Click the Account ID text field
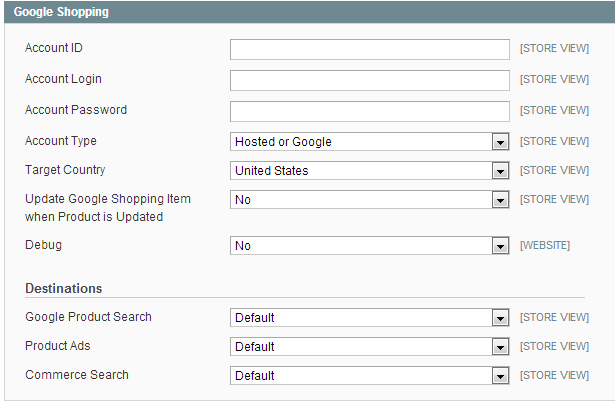Viewport: 615px width, 407px height. point(369,49)
